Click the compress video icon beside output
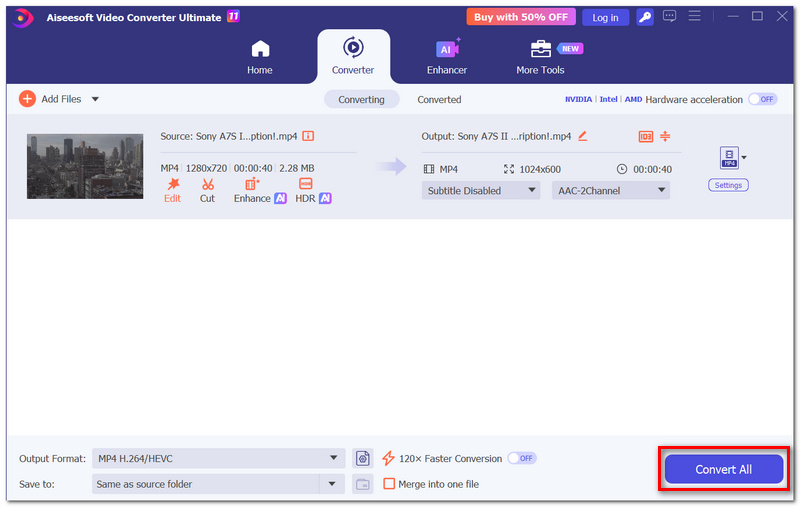Screen dimensions: 800x507 tap(665, 136)
